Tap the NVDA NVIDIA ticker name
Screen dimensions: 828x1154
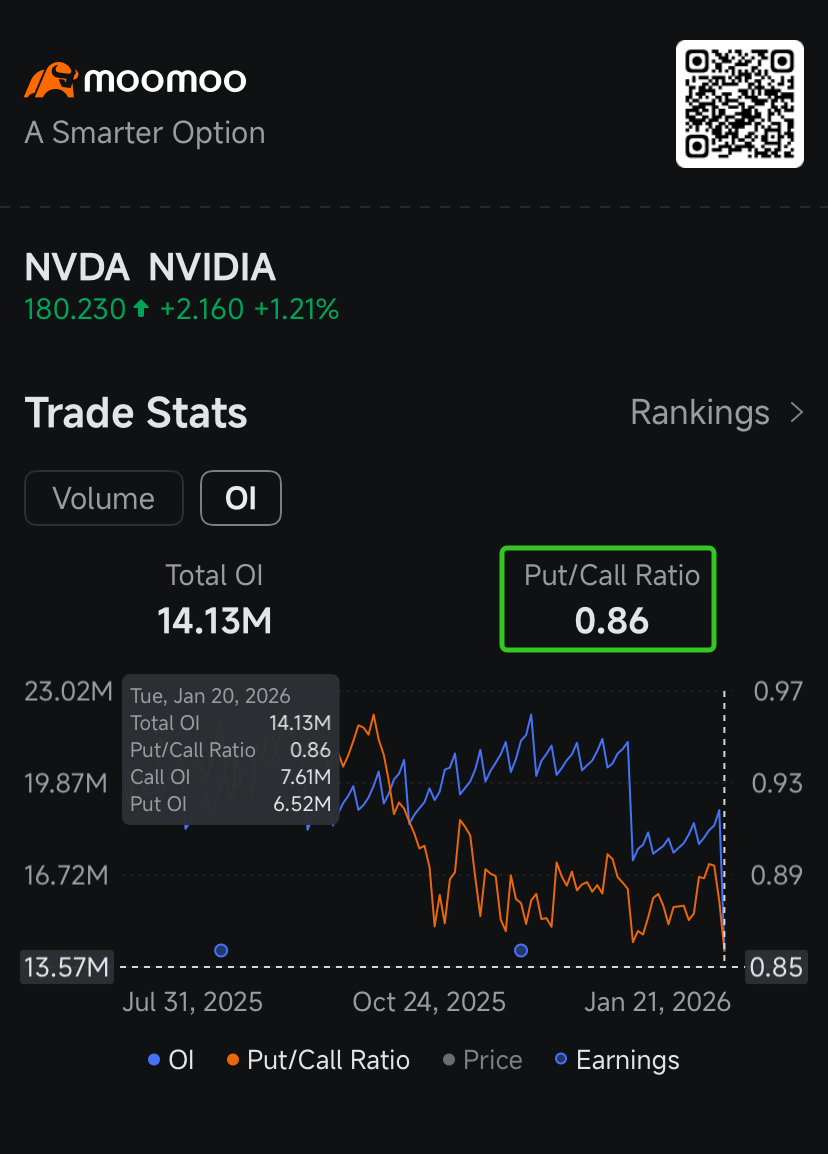point(150,267)
